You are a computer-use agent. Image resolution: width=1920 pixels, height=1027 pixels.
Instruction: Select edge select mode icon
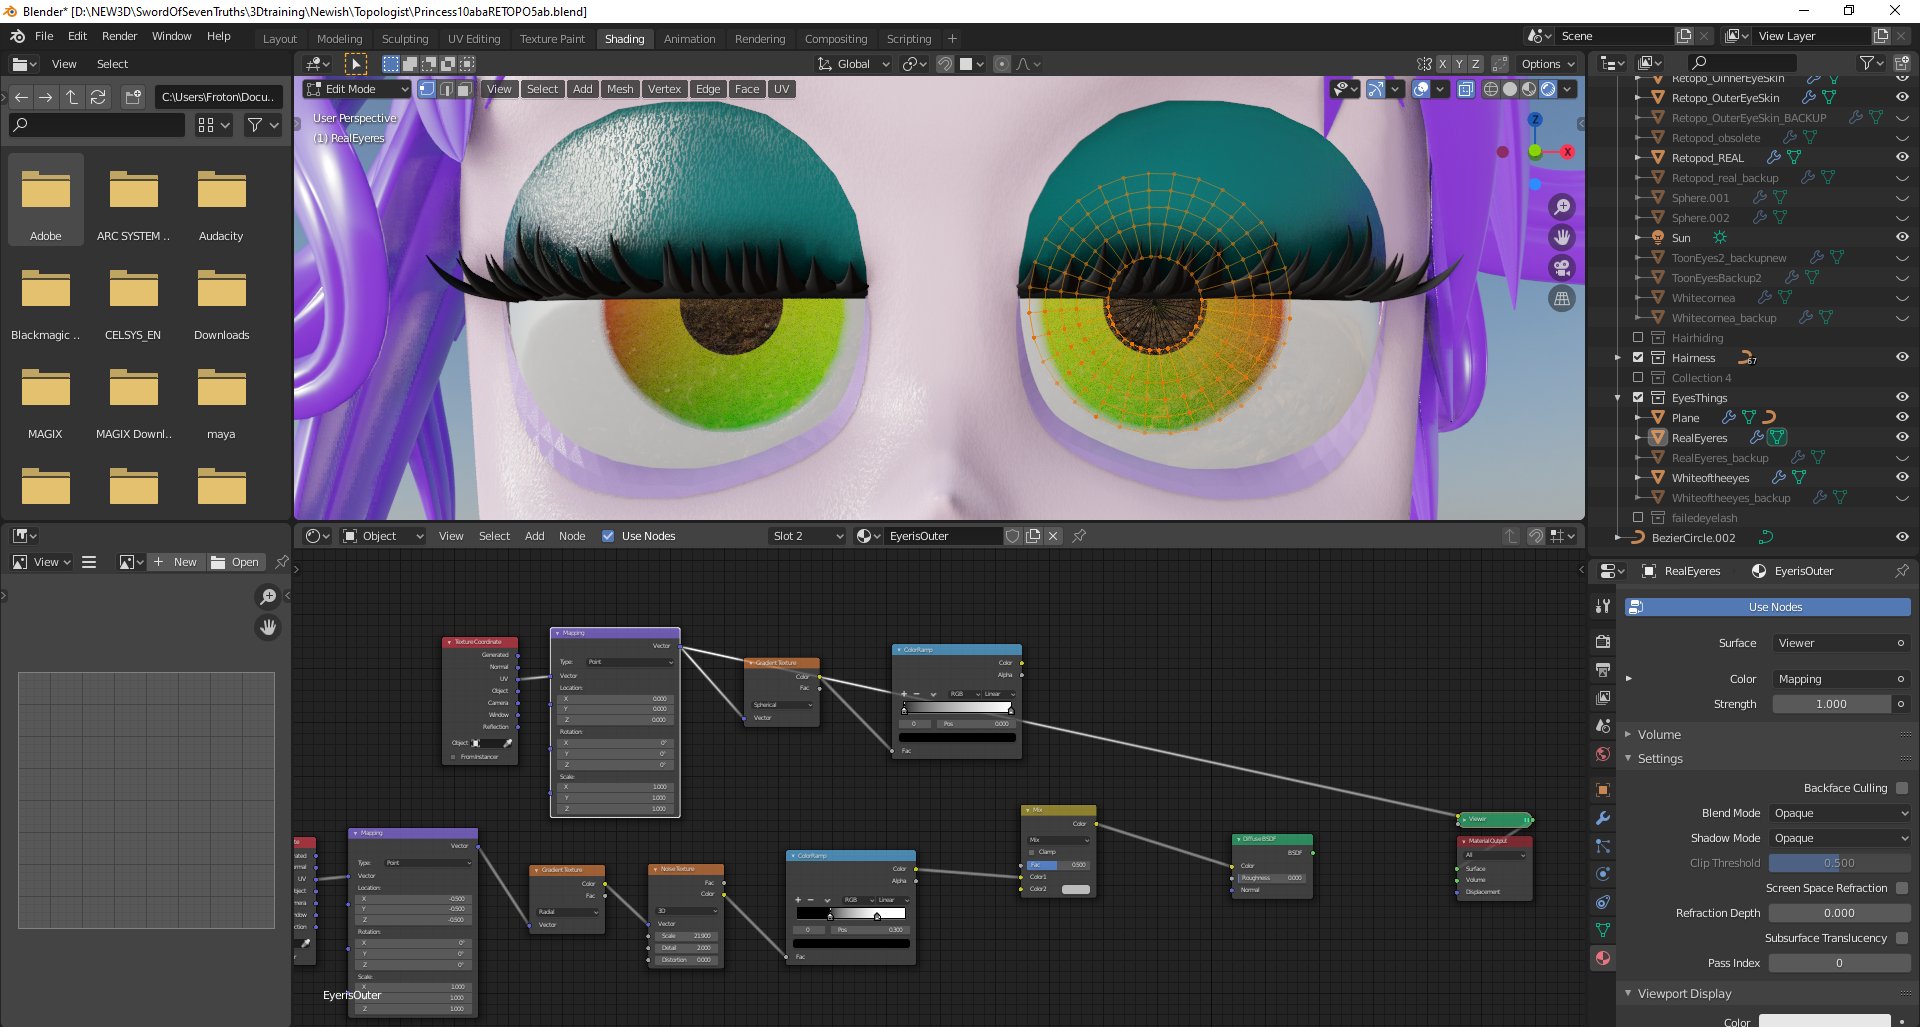tap(445, 89)
